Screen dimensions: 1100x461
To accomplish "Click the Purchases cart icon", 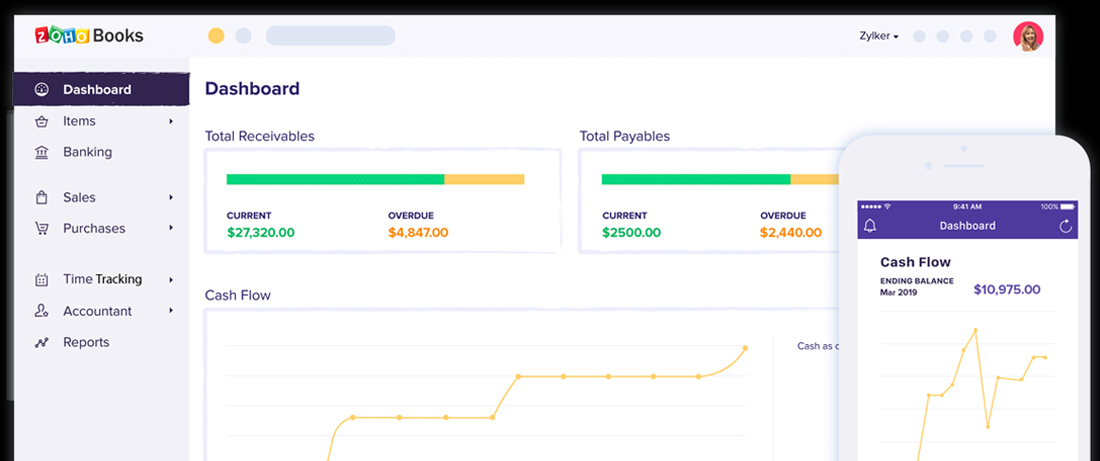I will [41, 229].
